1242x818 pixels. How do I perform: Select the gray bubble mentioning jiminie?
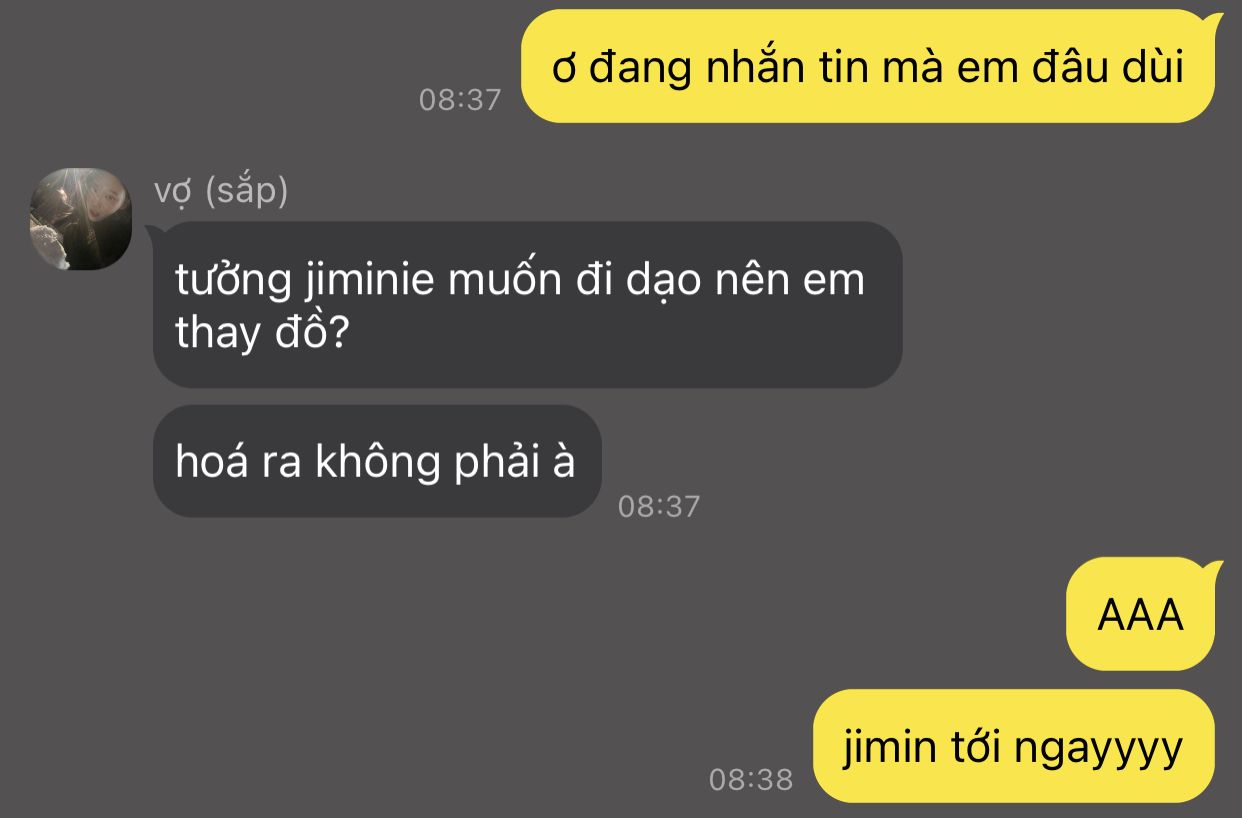click(x=527, y=304)
